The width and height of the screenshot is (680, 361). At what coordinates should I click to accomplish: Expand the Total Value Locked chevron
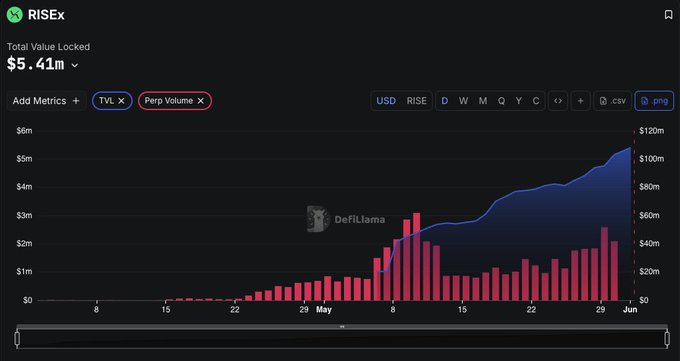click(75, 66)
